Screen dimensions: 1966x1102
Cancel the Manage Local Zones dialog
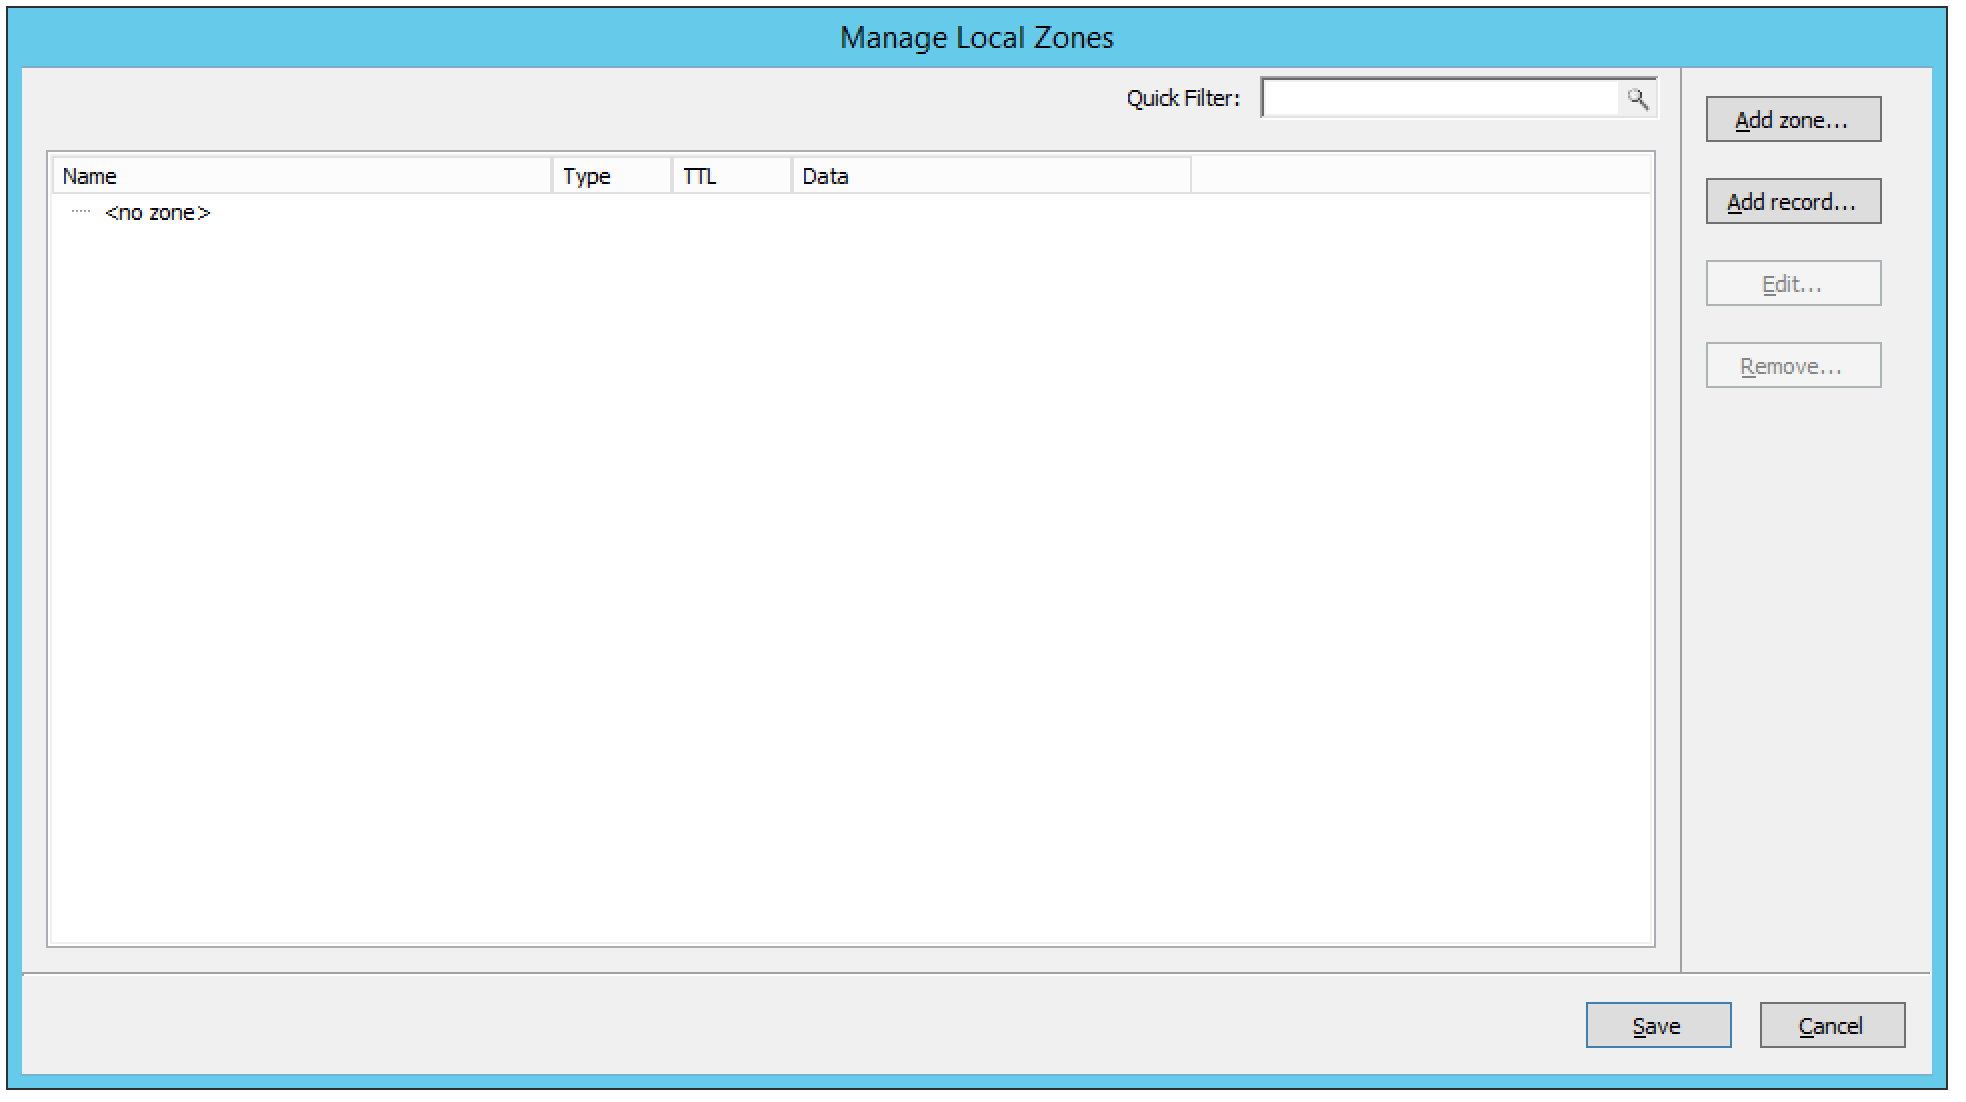point(1831,1025)
